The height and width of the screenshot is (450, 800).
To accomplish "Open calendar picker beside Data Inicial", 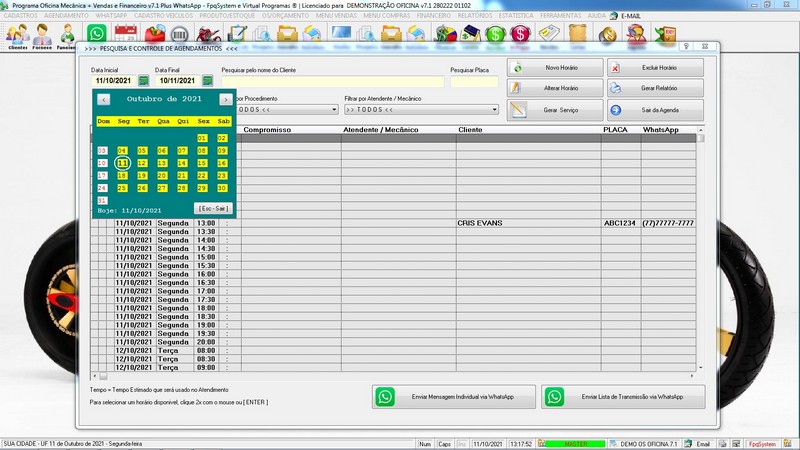I will tap(143, 81).
